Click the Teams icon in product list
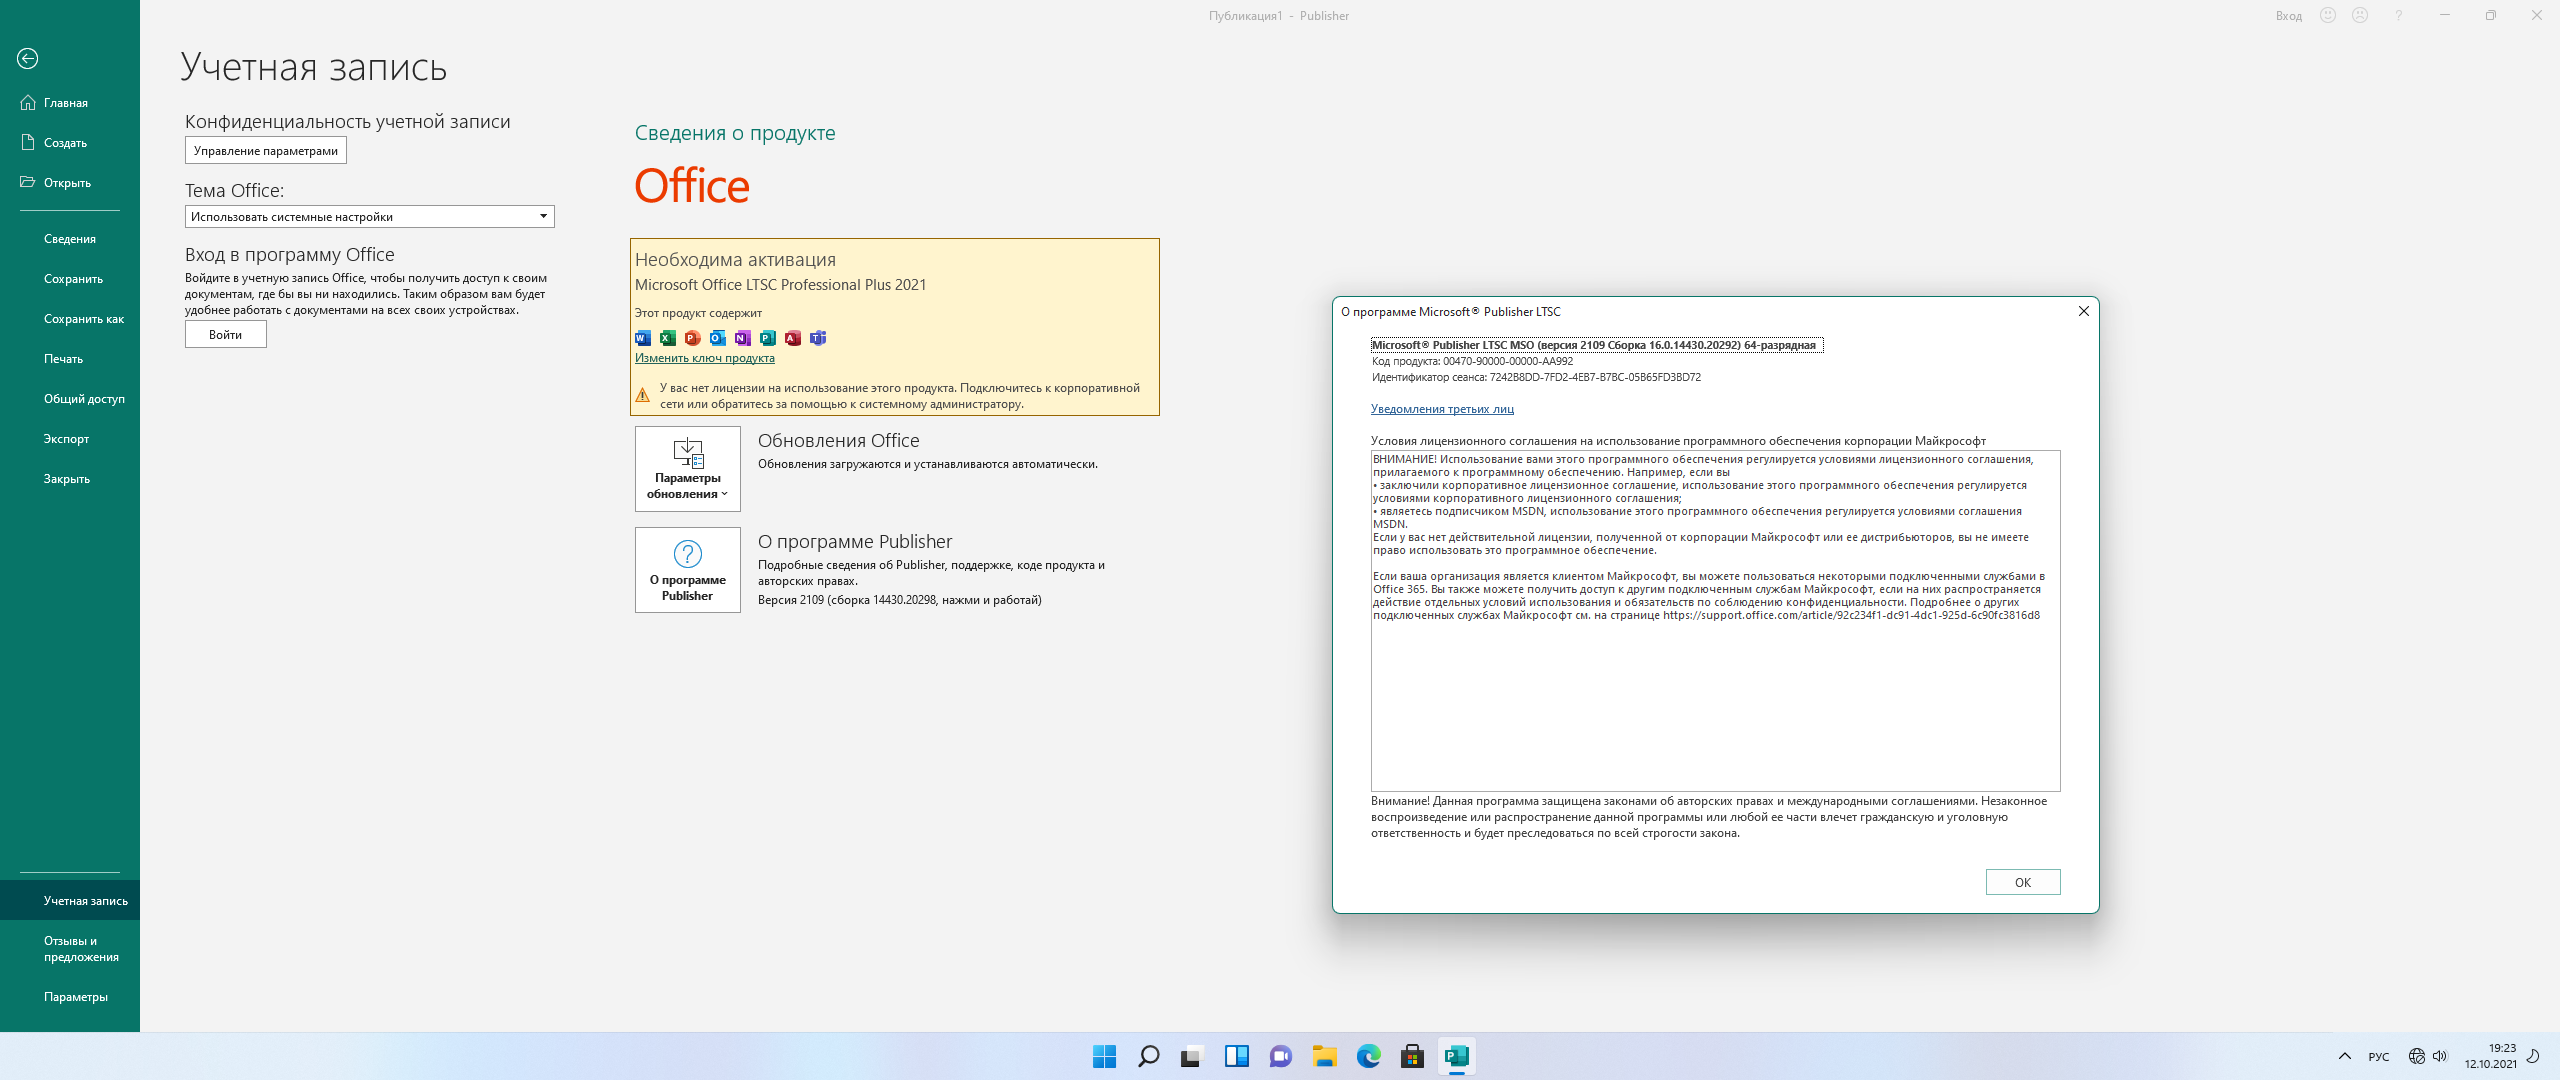This screenshot has height=1080, width=2560. point(818,338)
